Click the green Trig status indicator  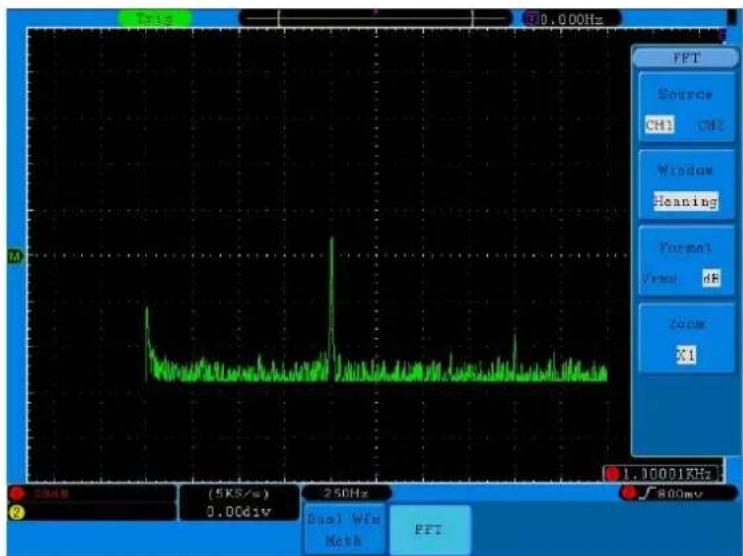(155, 18)
